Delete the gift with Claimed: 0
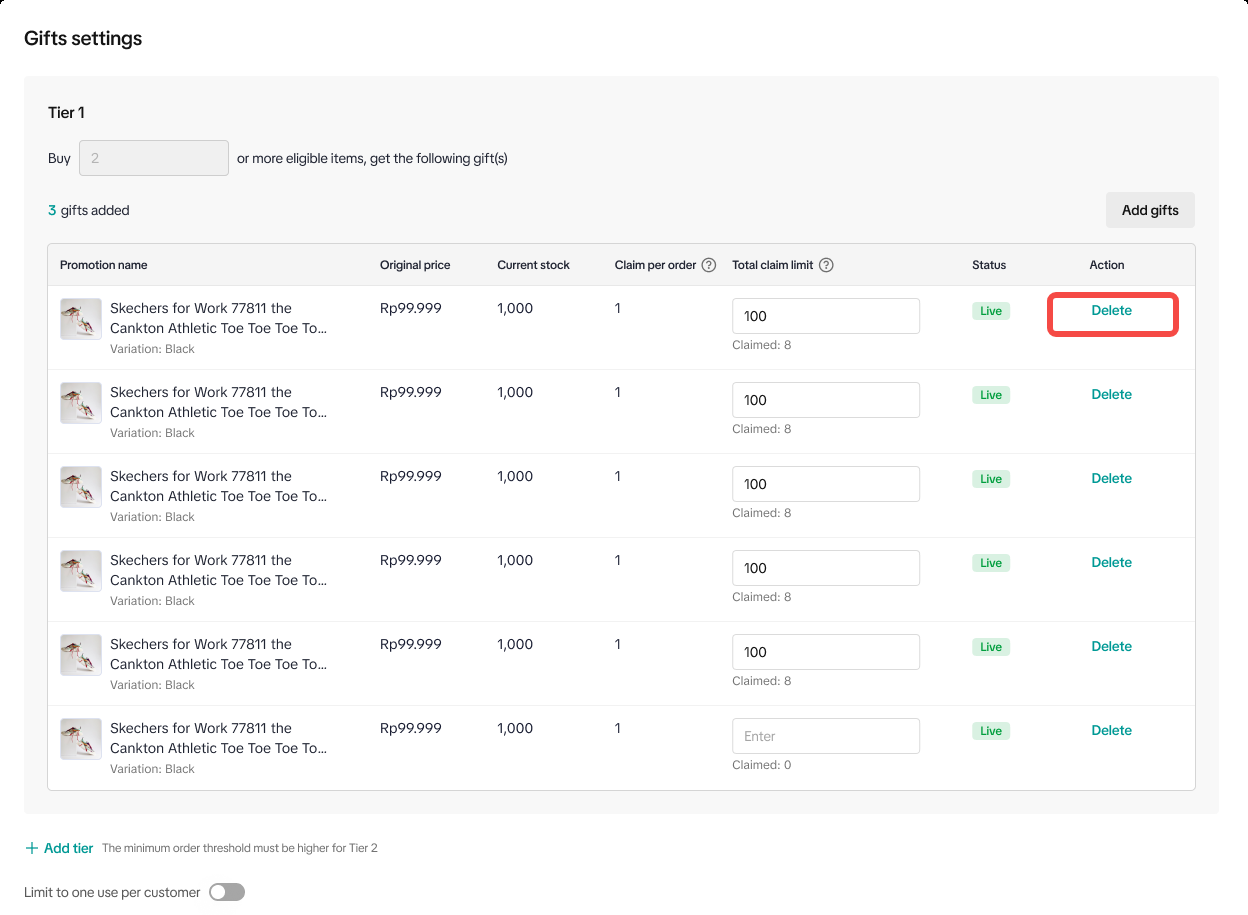Viewport: 1248px width, 915px height. tap(1111, 731)
